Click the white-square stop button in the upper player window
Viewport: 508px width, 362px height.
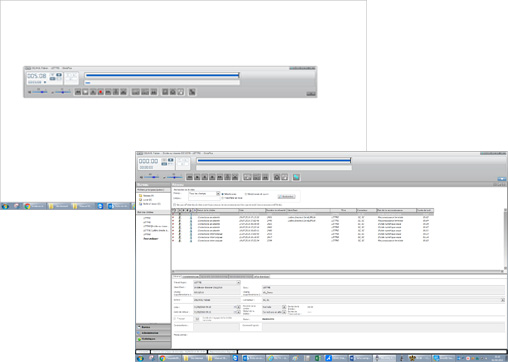(x=85, y=92)
